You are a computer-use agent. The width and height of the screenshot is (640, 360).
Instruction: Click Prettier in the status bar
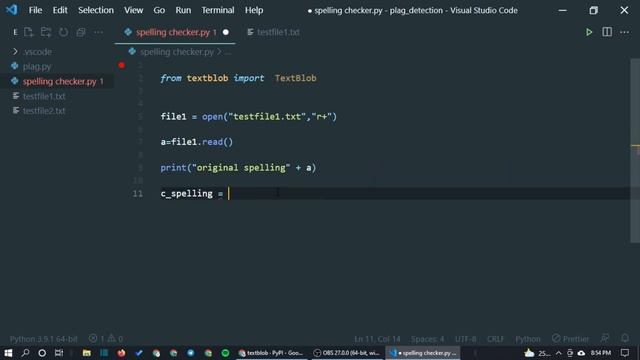click(571, 338)
